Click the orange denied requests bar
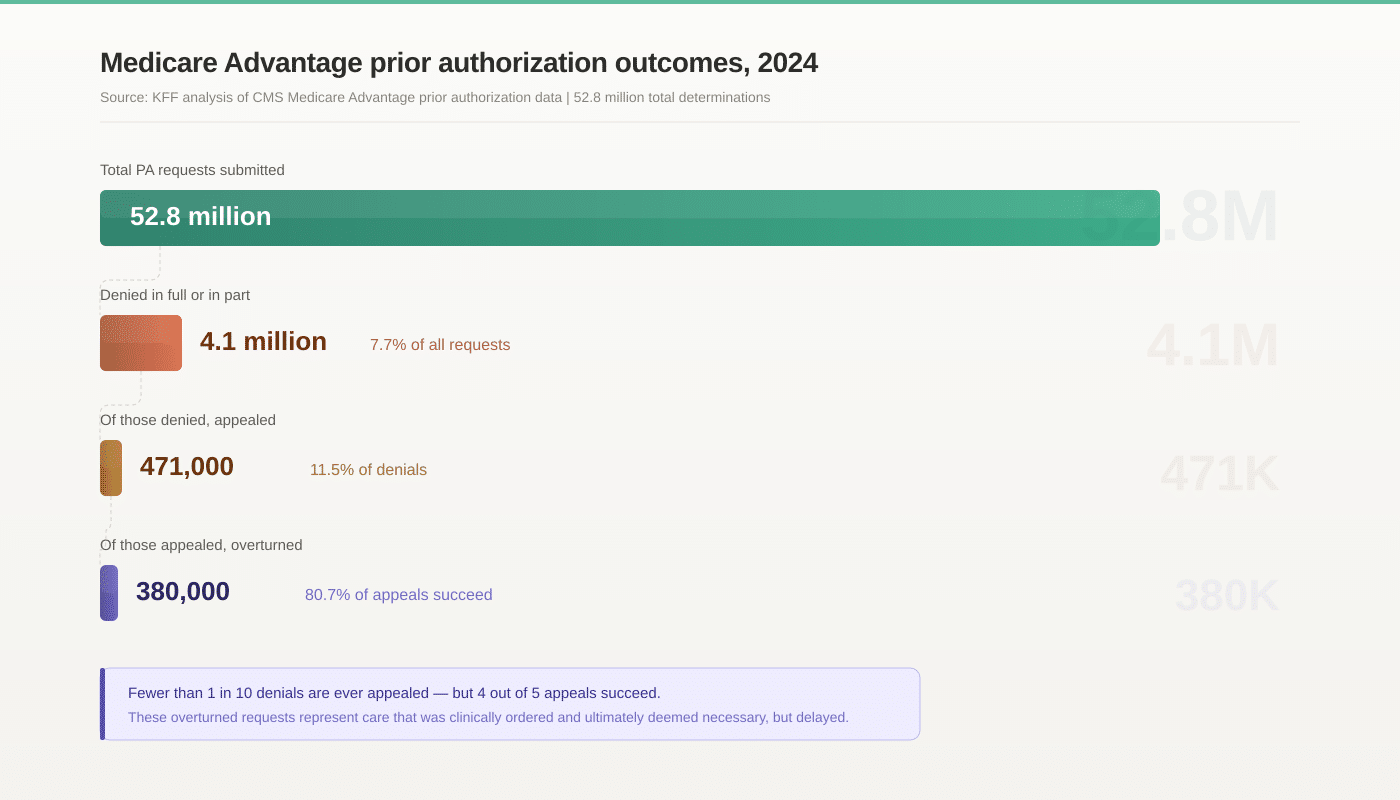This screenshot has width=1400, height=800. click(x=141, y=343)
